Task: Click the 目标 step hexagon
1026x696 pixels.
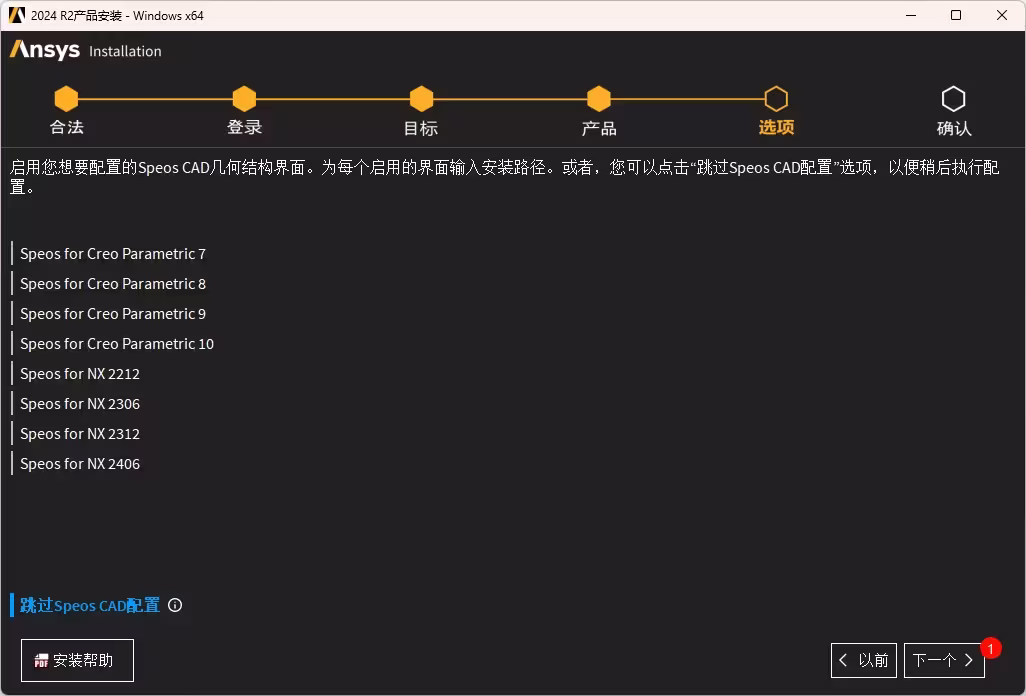Action: 421,99
